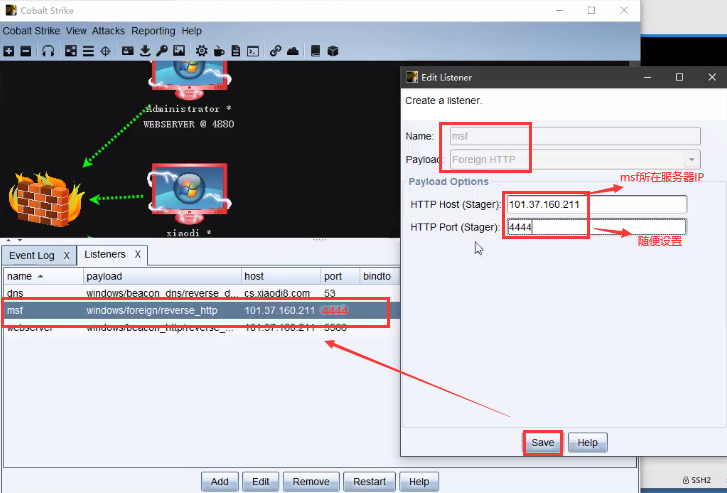Click the plus connect toolbar icon
This screenshot has height=493, width=727.
click(9, 51)
